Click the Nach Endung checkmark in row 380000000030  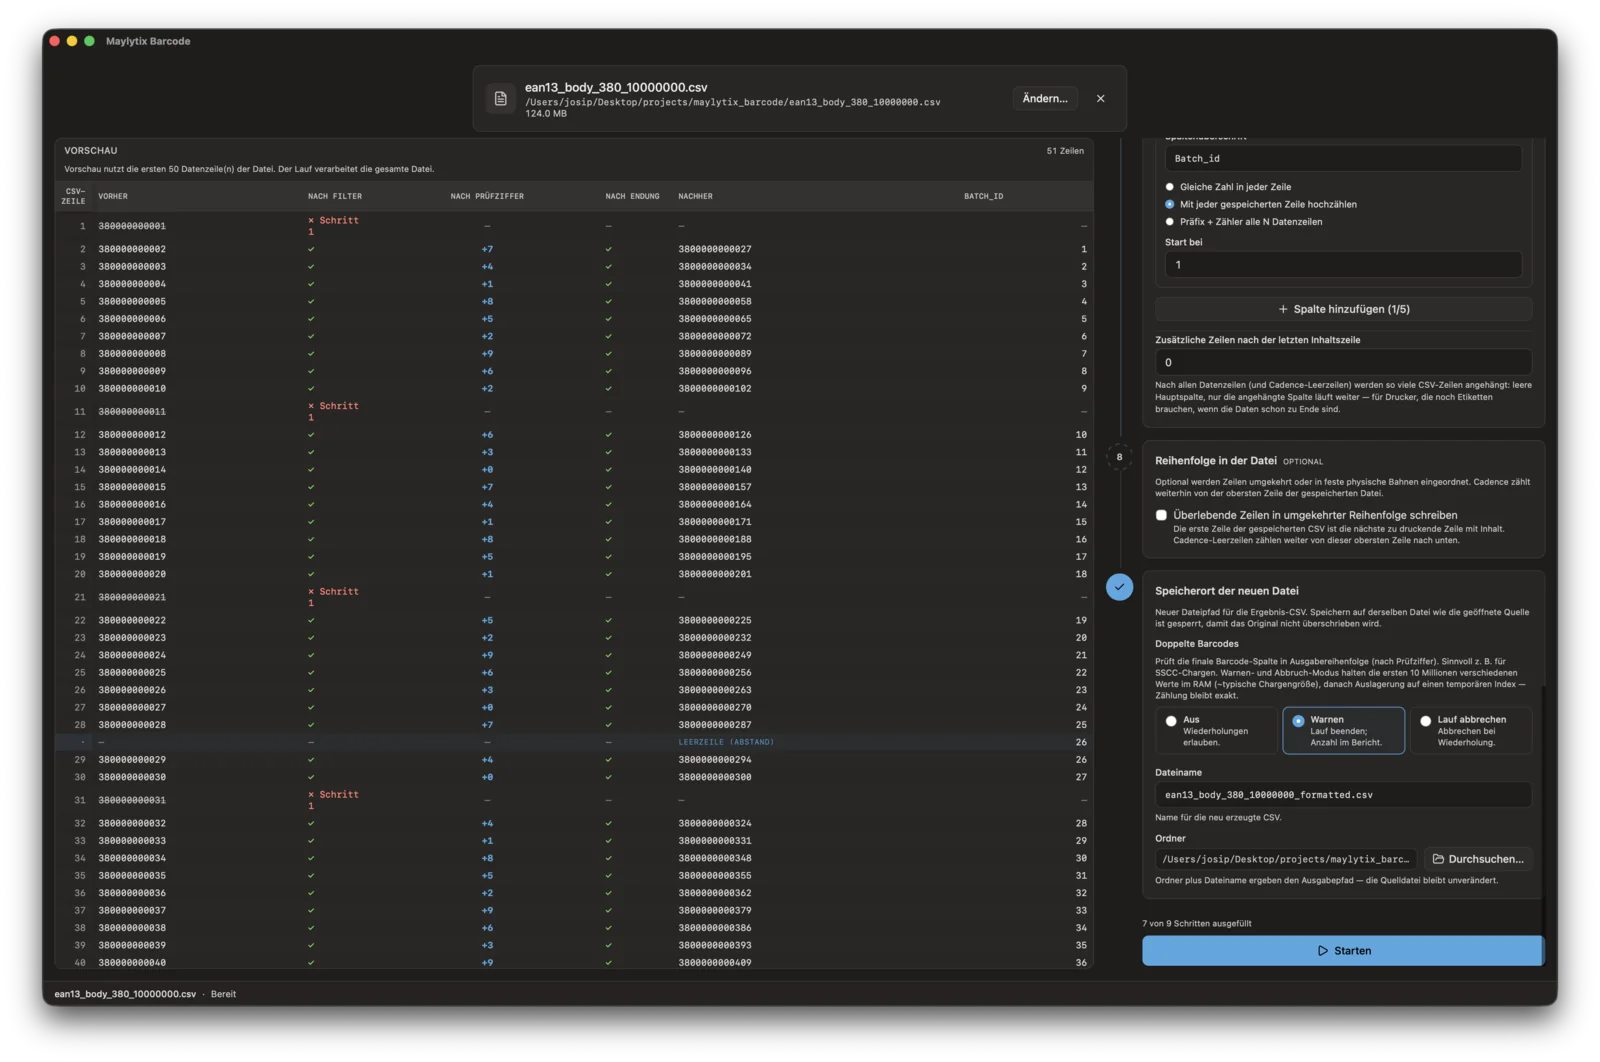pos(608,777)
